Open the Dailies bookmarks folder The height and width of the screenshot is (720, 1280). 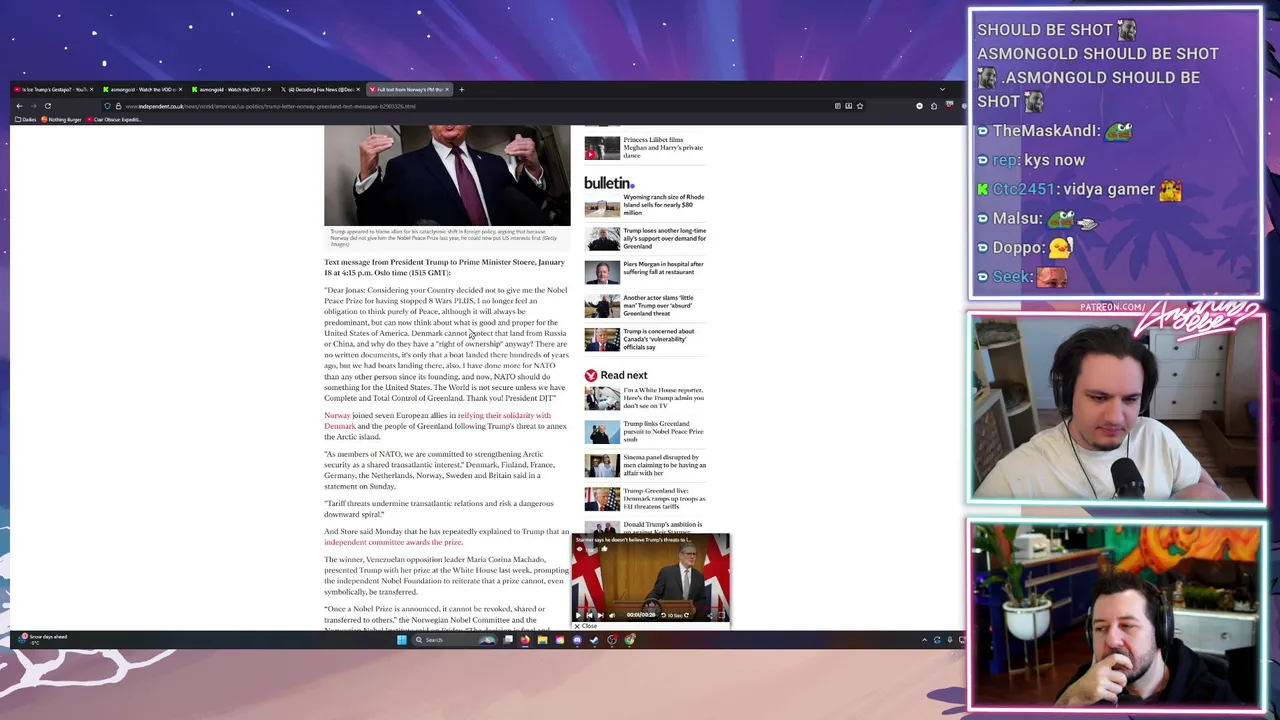28,119
